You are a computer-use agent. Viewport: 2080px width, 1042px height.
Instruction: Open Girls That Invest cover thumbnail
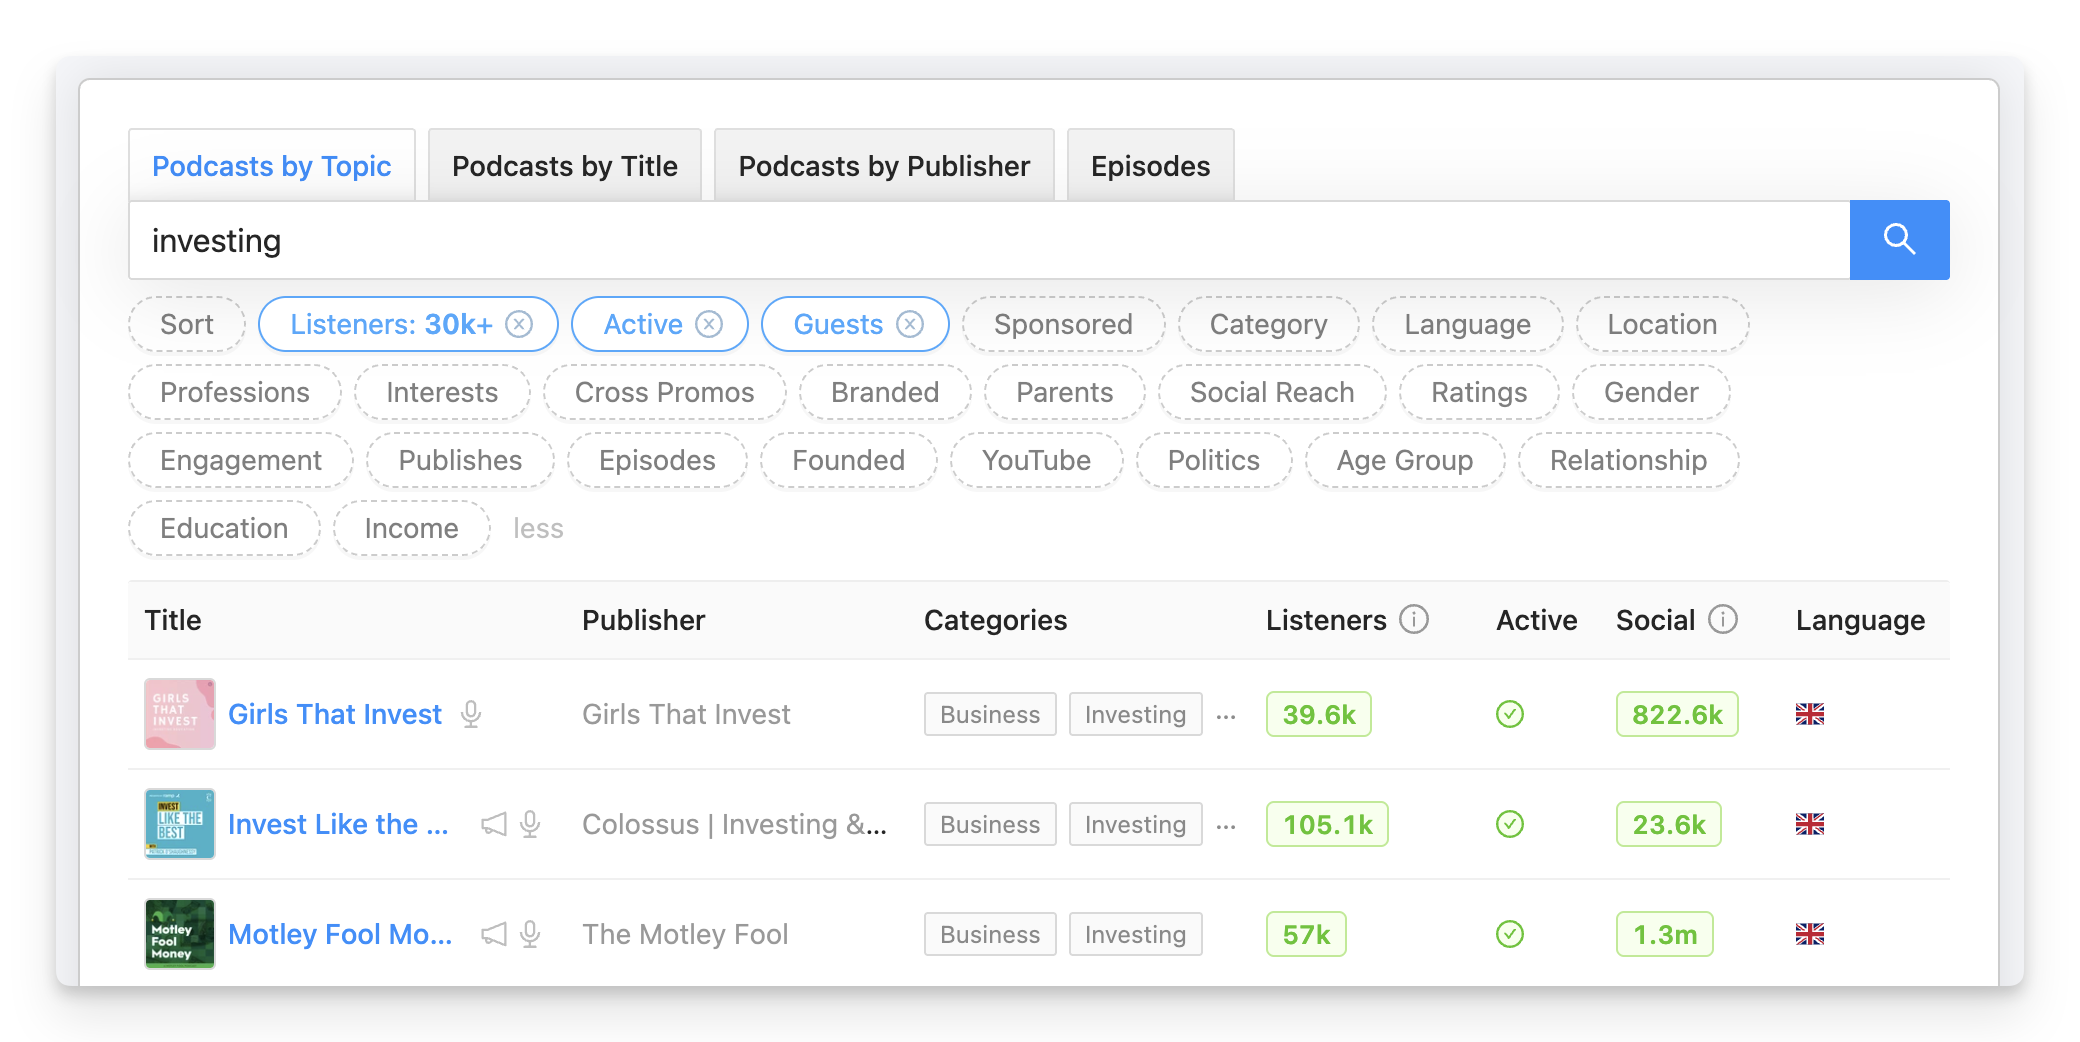click(180, 714)
